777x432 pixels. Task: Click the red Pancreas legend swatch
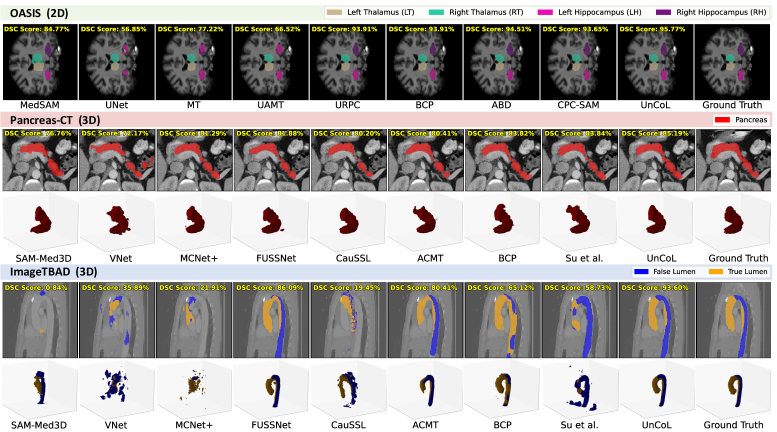722,119
